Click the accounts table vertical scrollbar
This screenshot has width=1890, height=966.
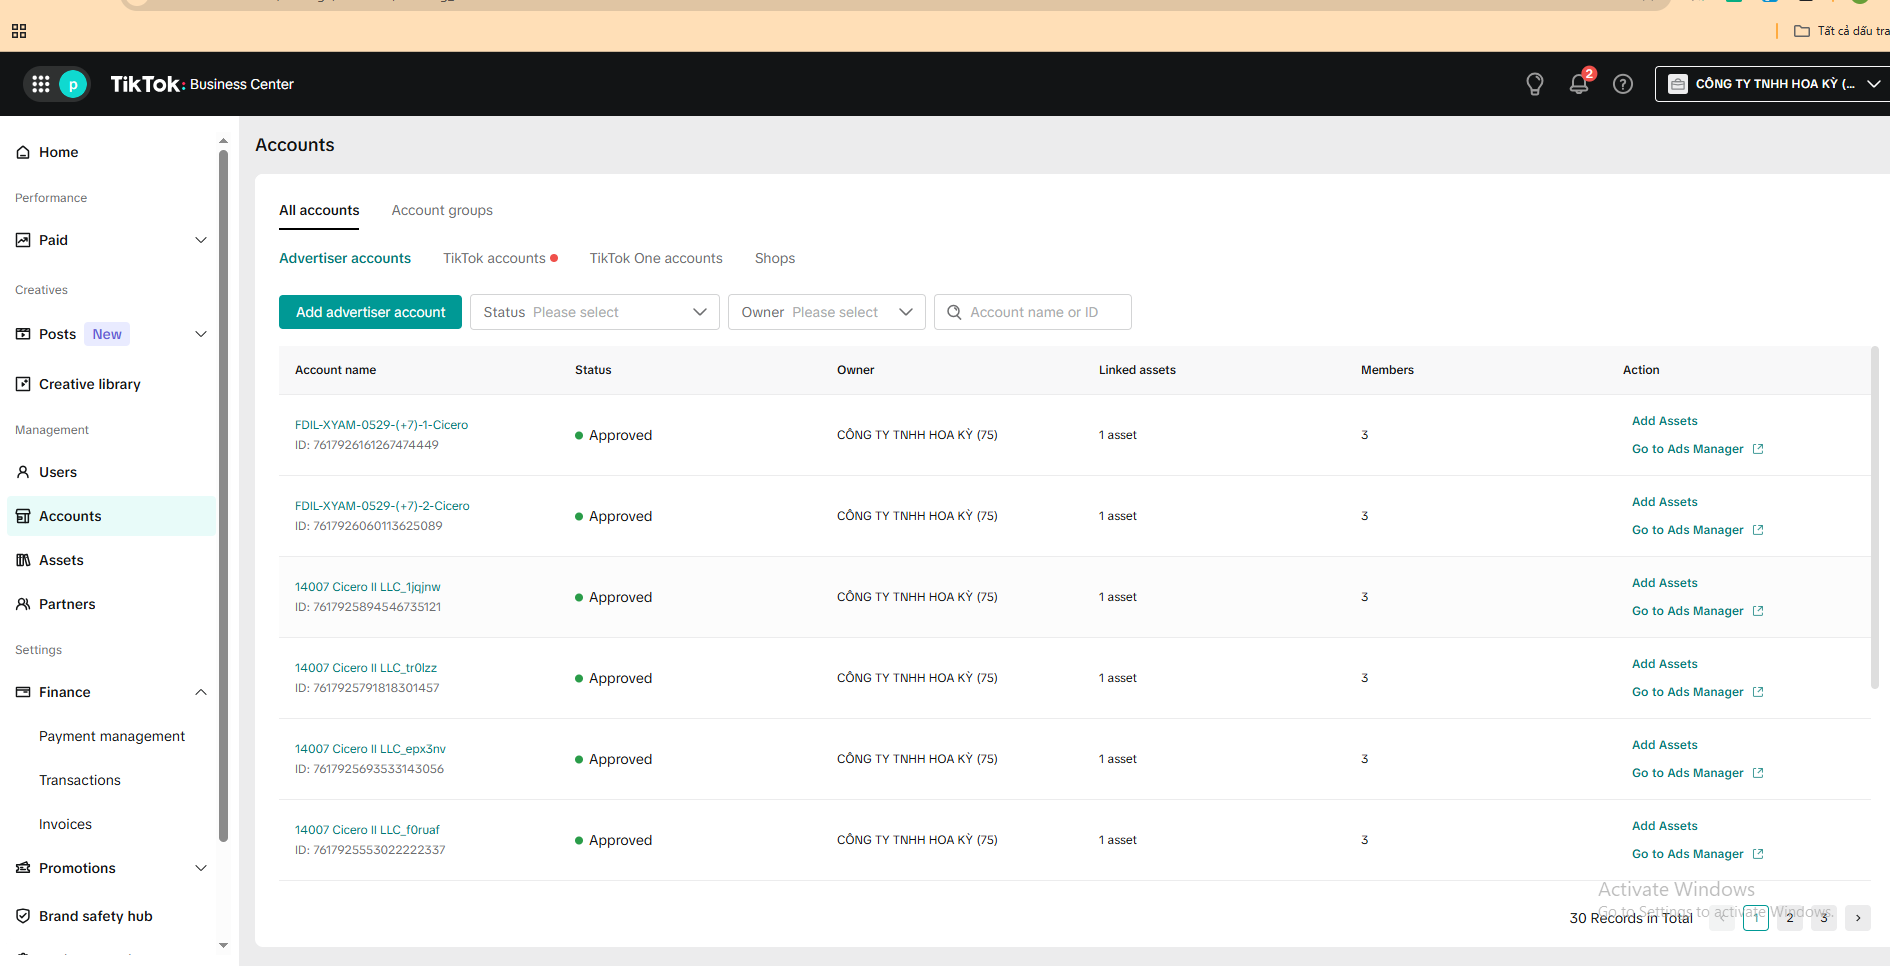1875,518
